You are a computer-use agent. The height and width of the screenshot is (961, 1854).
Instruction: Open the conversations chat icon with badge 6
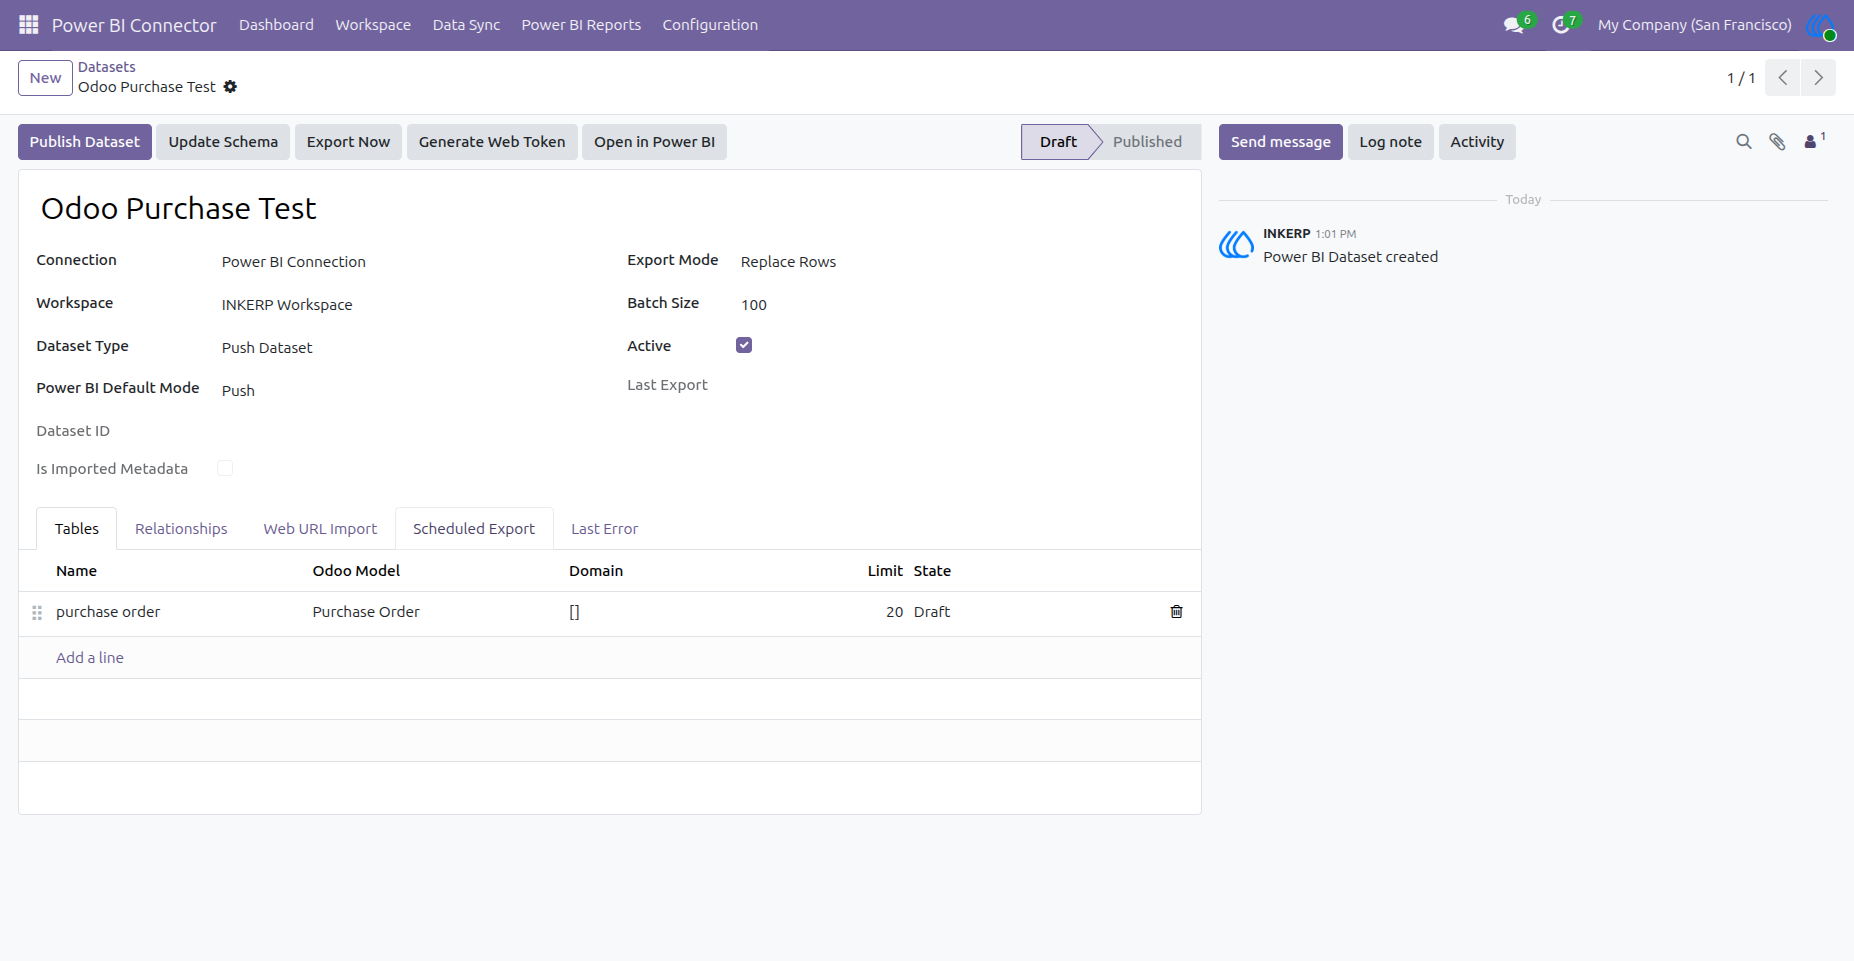(x=1517, y=24)
